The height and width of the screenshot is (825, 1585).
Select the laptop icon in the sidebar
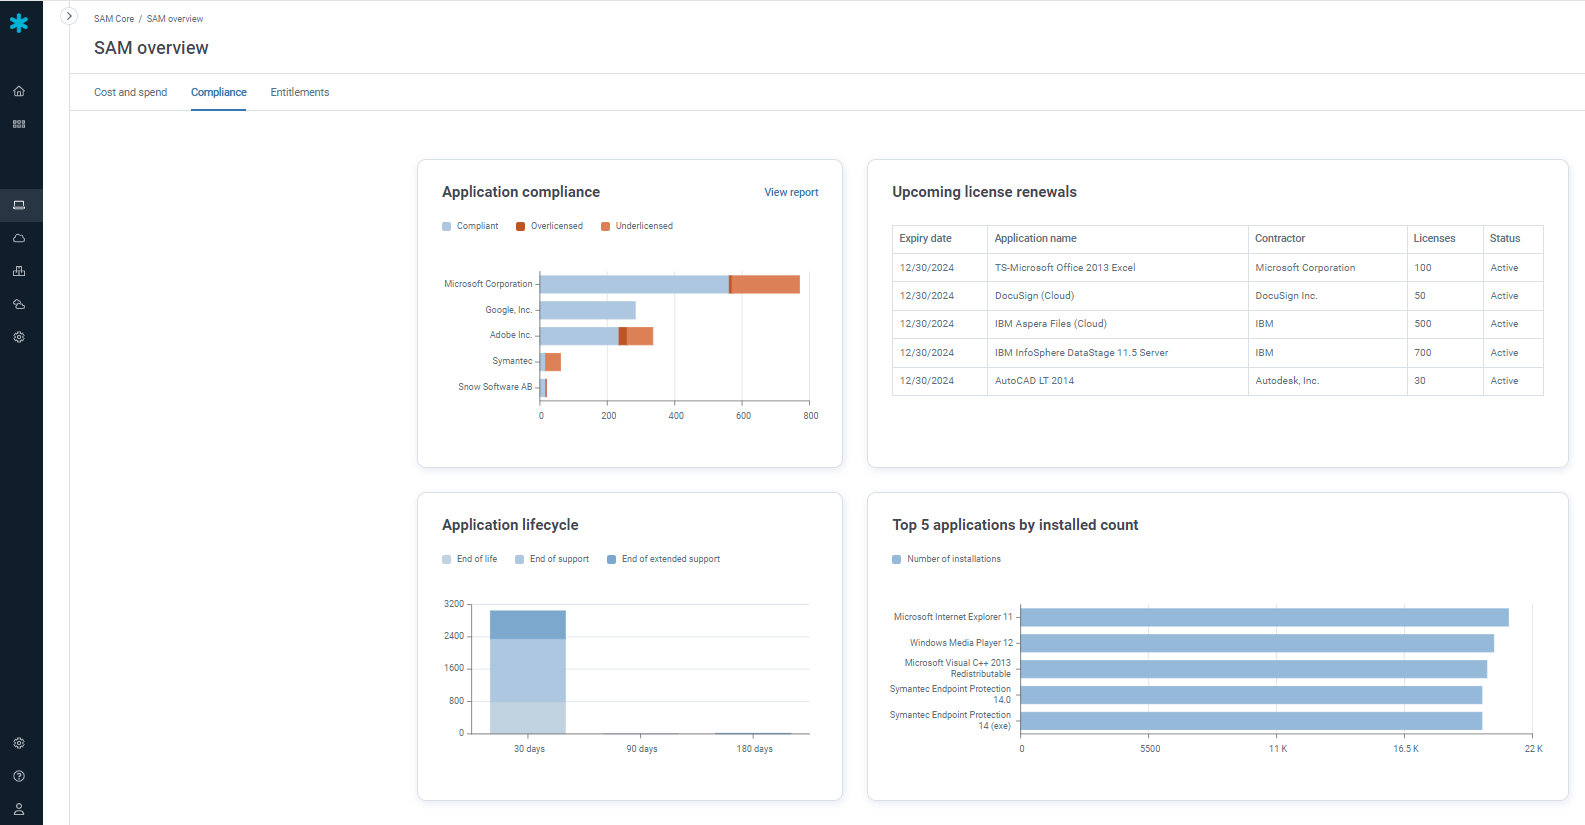pyautogui.click(x=19, y=205)
